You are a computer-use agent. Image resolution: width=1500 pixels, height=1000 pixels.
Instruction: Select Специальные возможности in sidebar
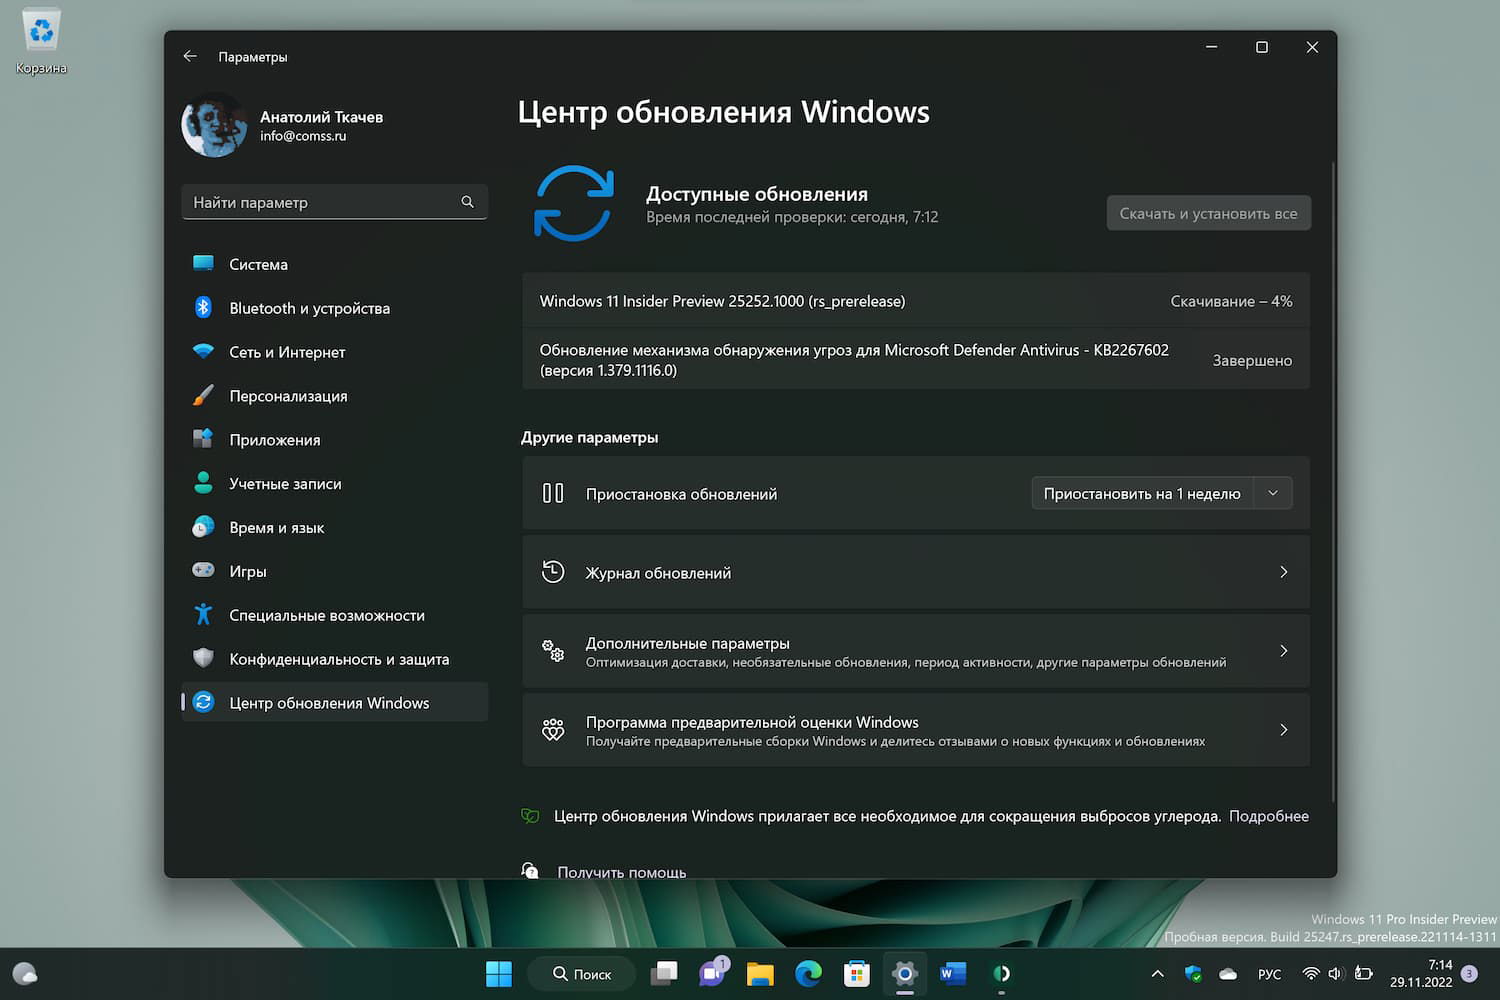328,615
